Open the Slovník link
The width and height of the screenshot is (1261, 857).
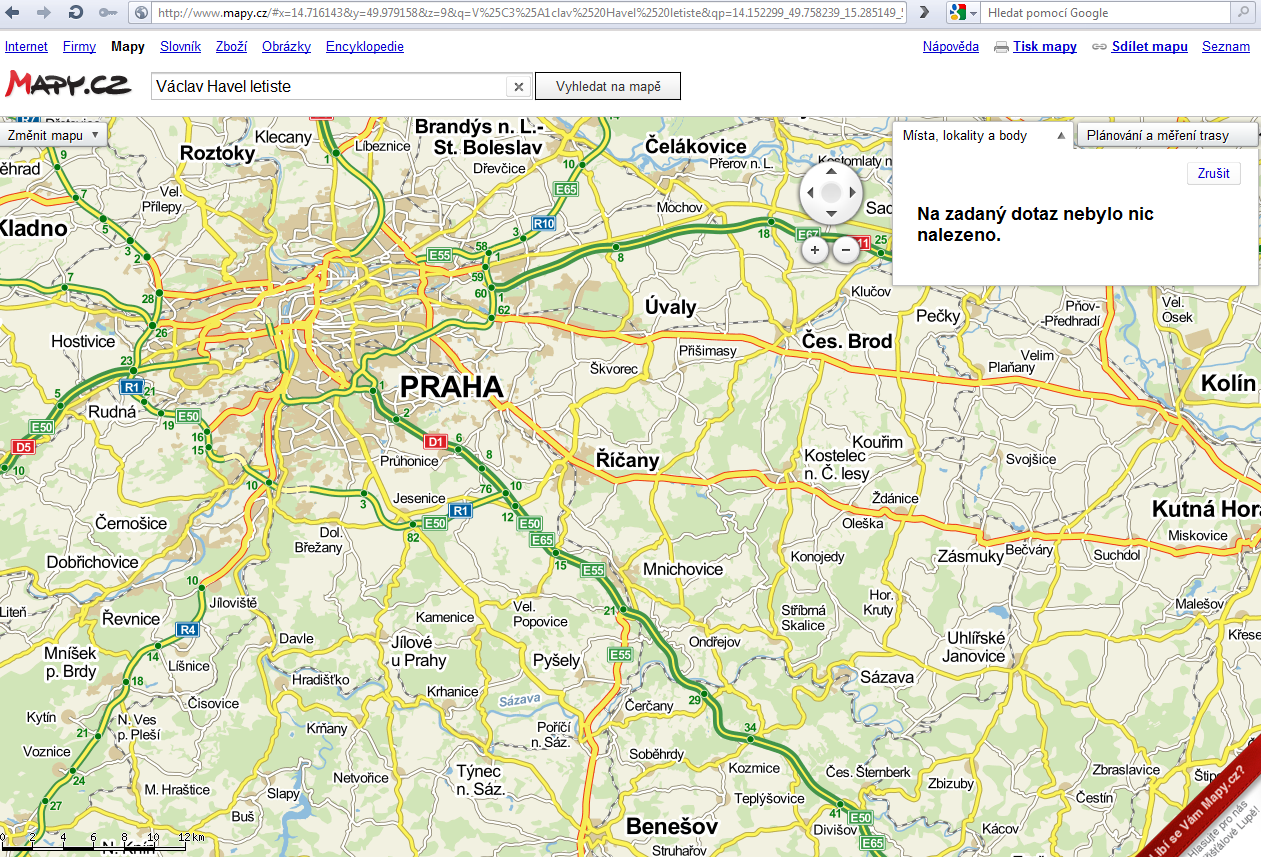[180, 47]
